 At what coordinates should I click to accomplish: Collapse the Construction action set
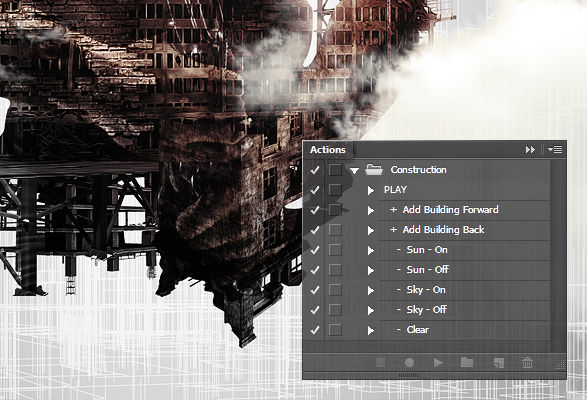click(354, 170)
